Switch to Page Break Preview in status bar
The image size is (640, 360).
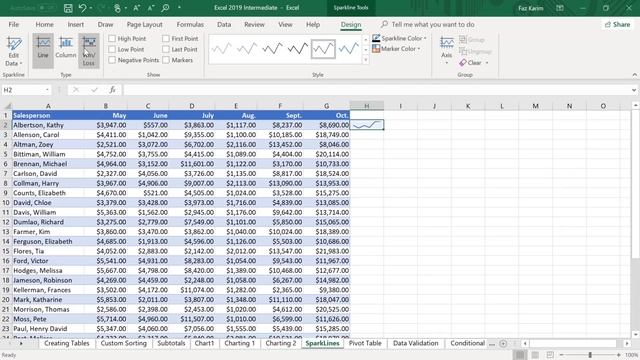pyautogui.click(x=550, y=355)
